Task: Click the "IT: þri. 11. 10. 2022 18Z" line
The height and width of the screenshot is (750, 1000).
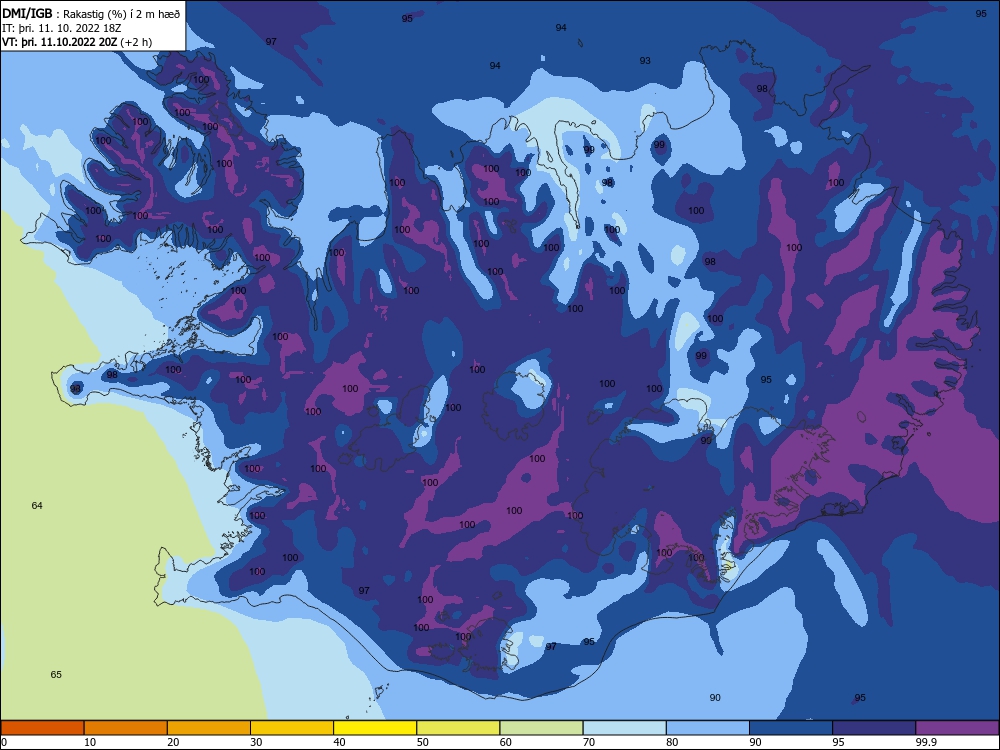Action: [62, 28]
